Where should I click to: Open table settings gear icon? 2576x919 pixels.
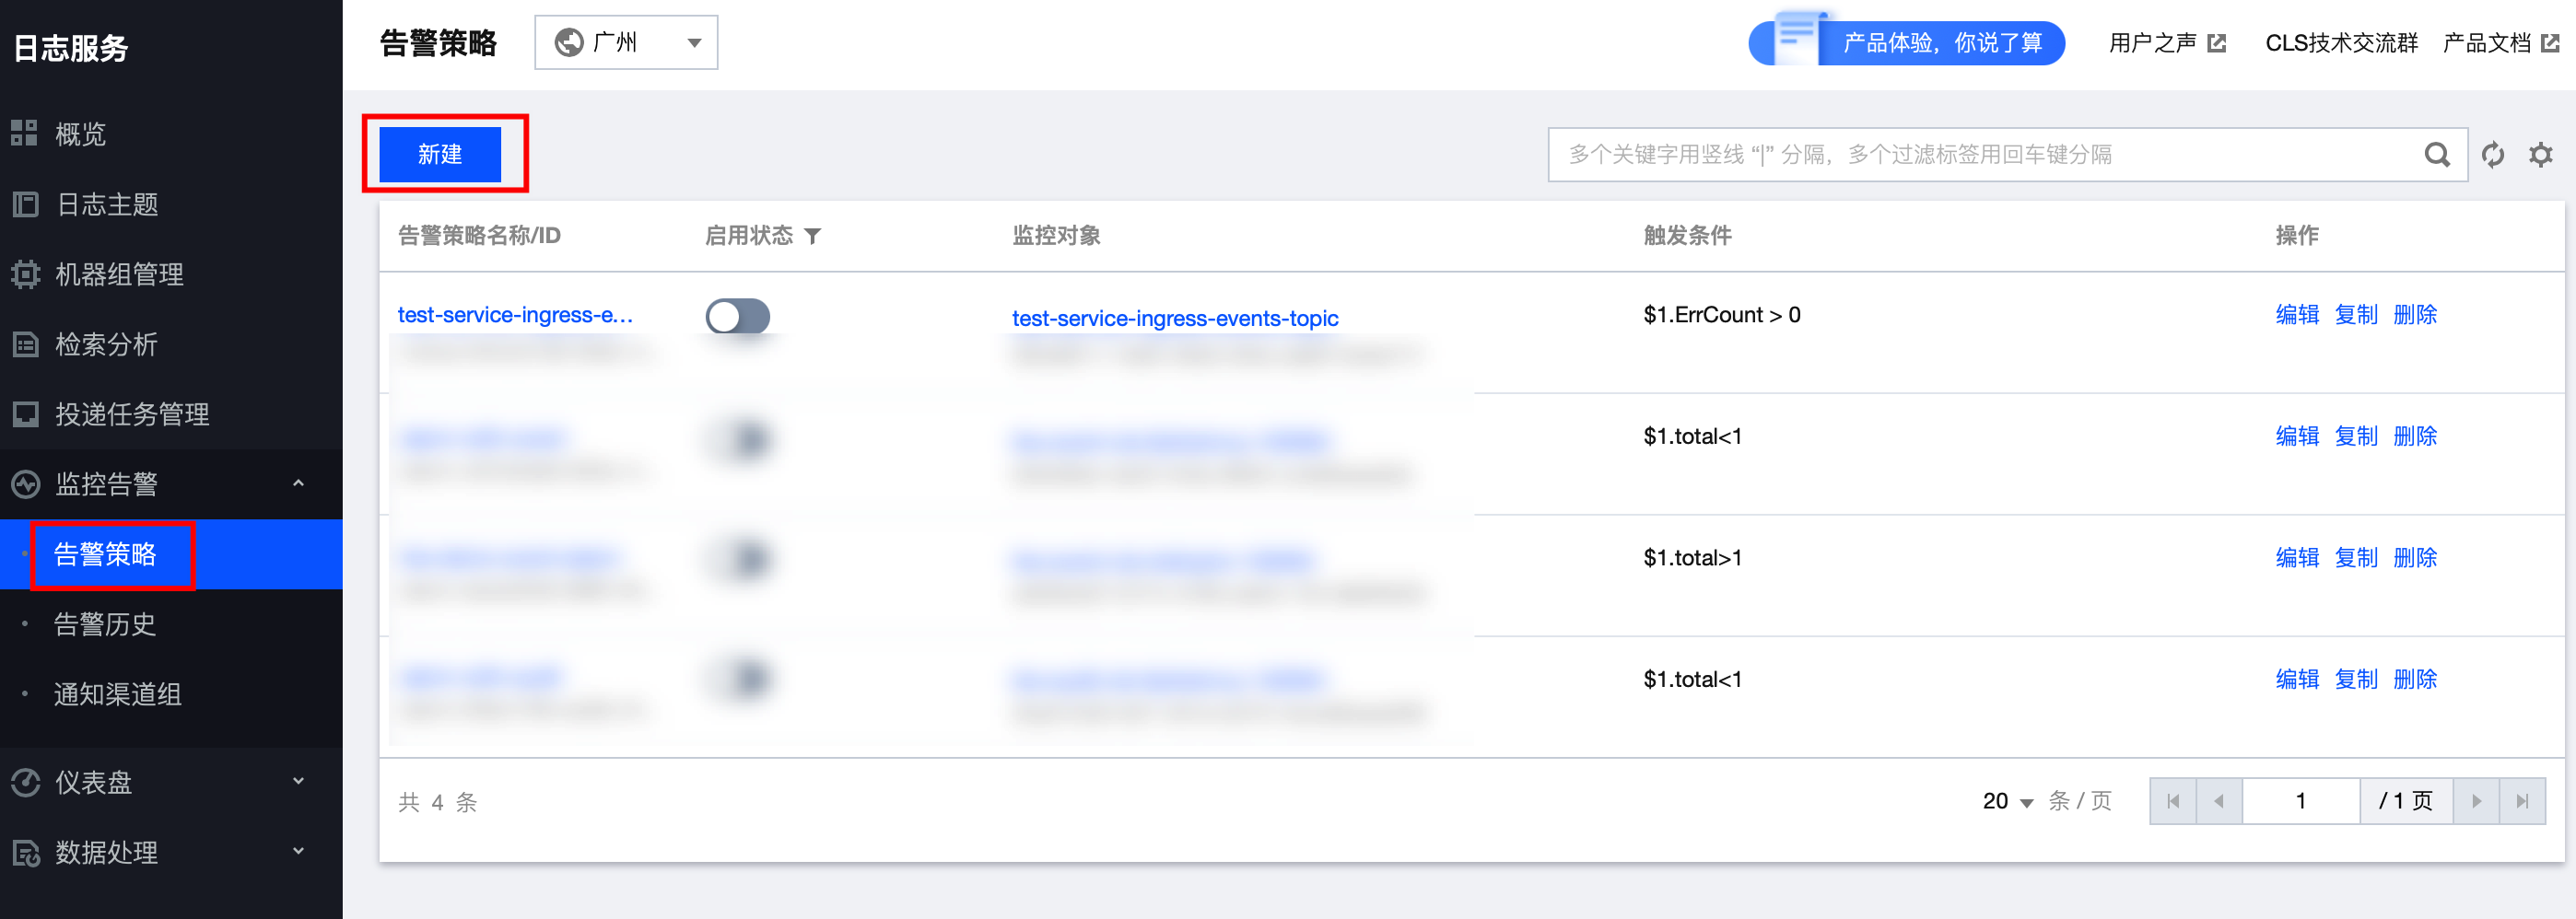2540,155
